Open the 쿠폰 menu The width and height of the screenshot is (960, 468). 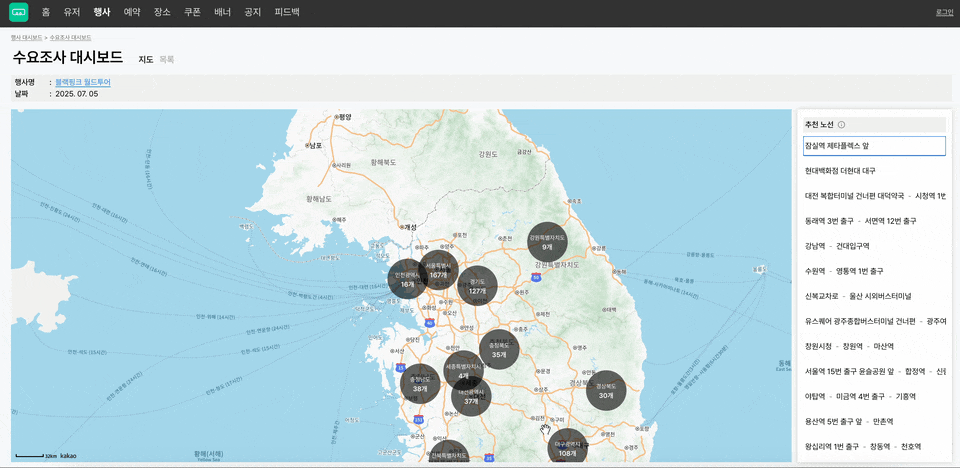[x=192, y=12]
